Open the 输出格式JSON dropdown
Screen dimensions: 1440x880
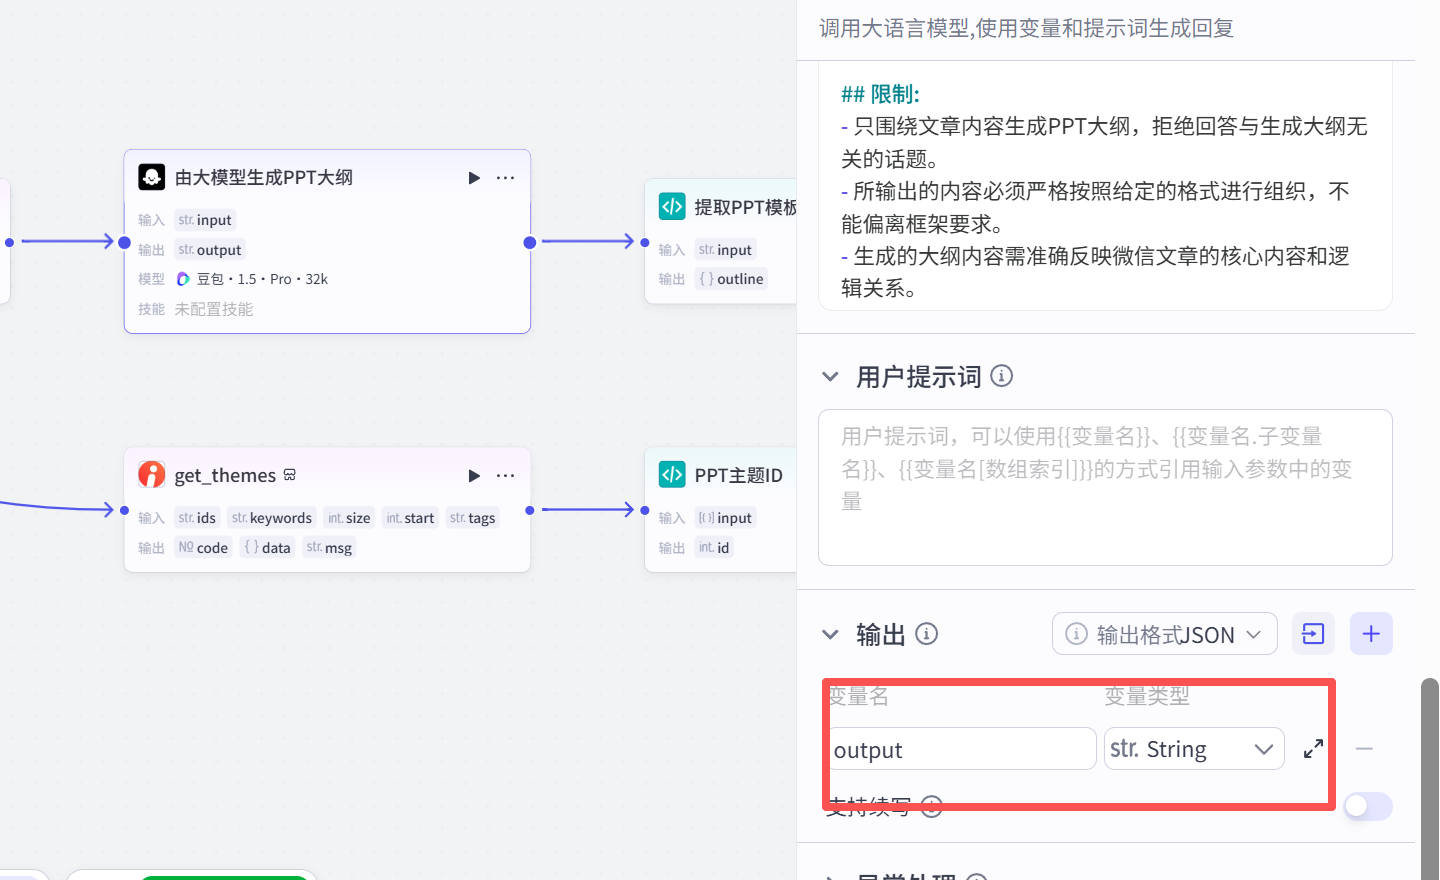point(1164,634)
